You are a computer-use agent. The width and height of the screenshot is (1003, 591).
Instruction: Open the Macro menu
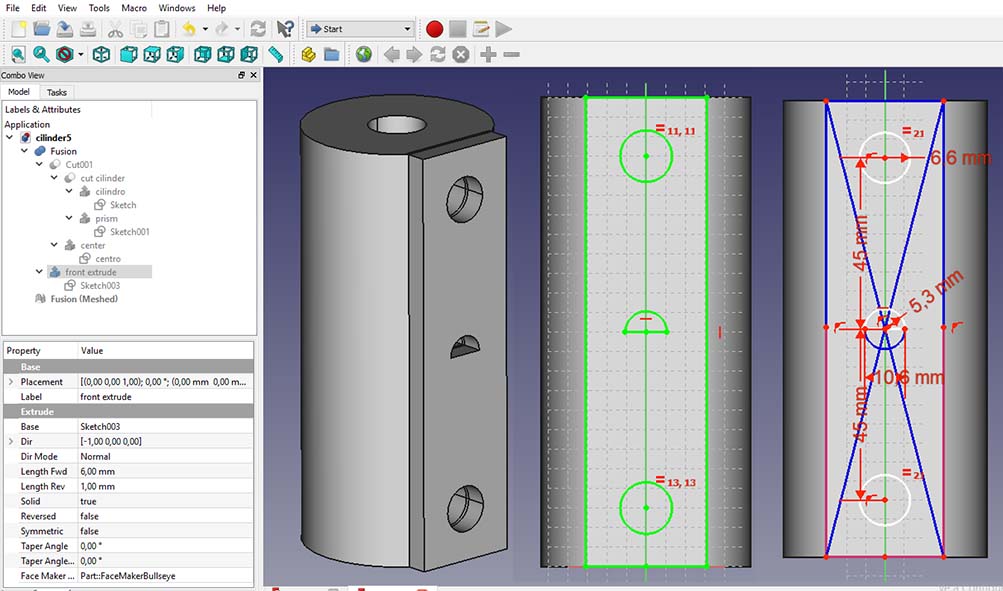click(134, 8)
